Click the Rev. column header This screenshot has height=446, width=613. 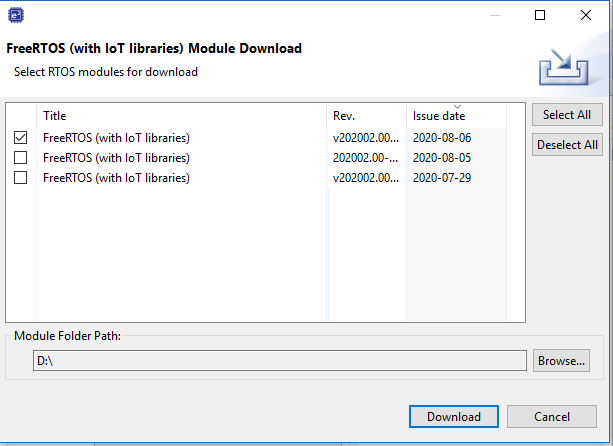tap(344, 116)
